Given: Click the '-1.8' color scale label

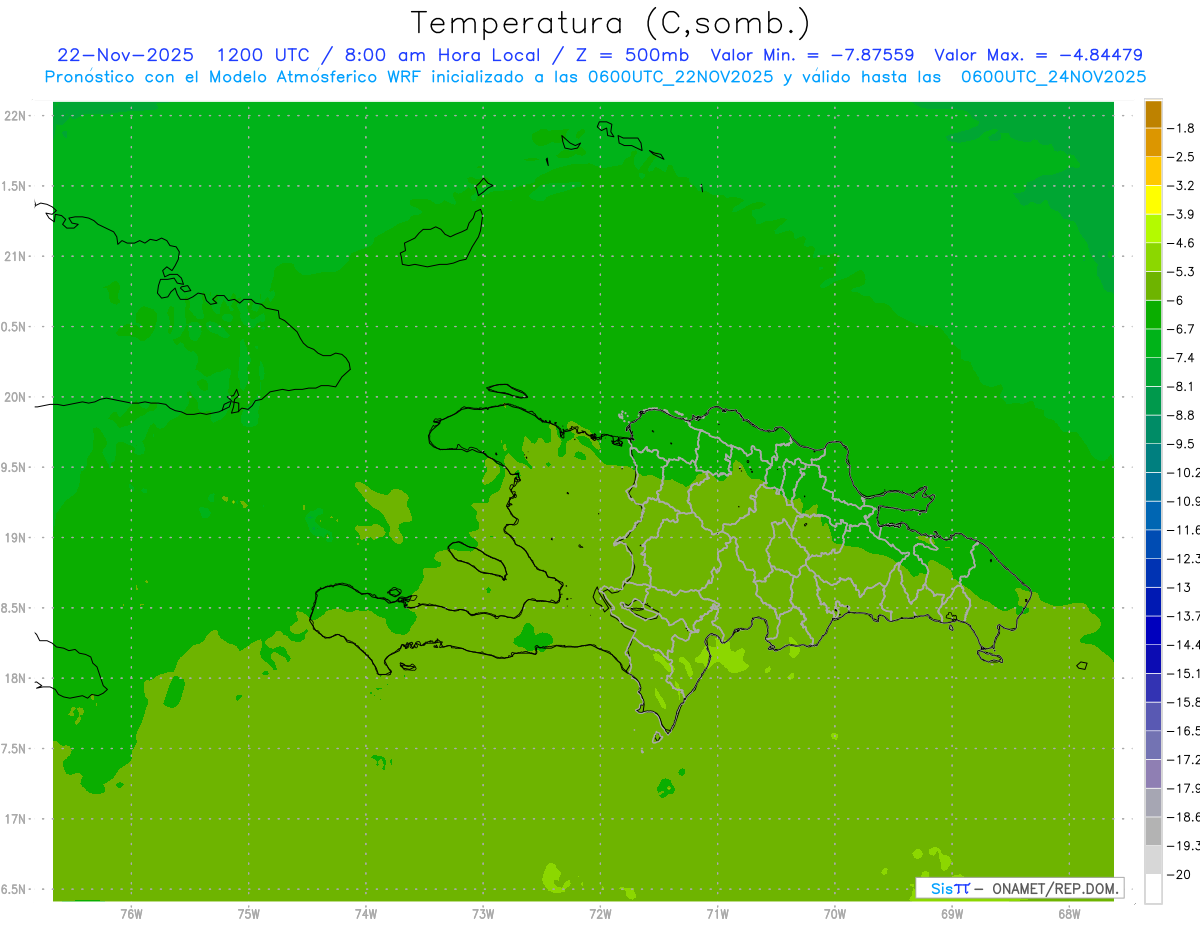Looking at the screenshot, I should (x=1182, y=128).
